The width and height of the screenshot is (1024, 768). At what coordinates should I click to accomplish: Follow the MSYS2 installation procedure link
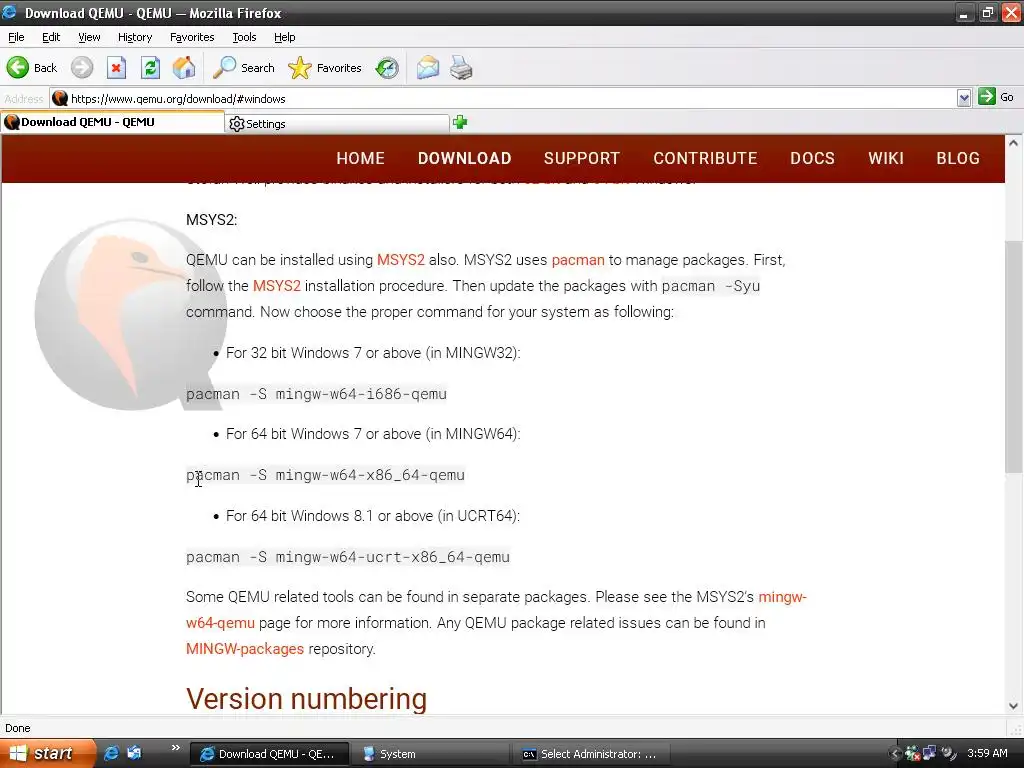point(277,286)
